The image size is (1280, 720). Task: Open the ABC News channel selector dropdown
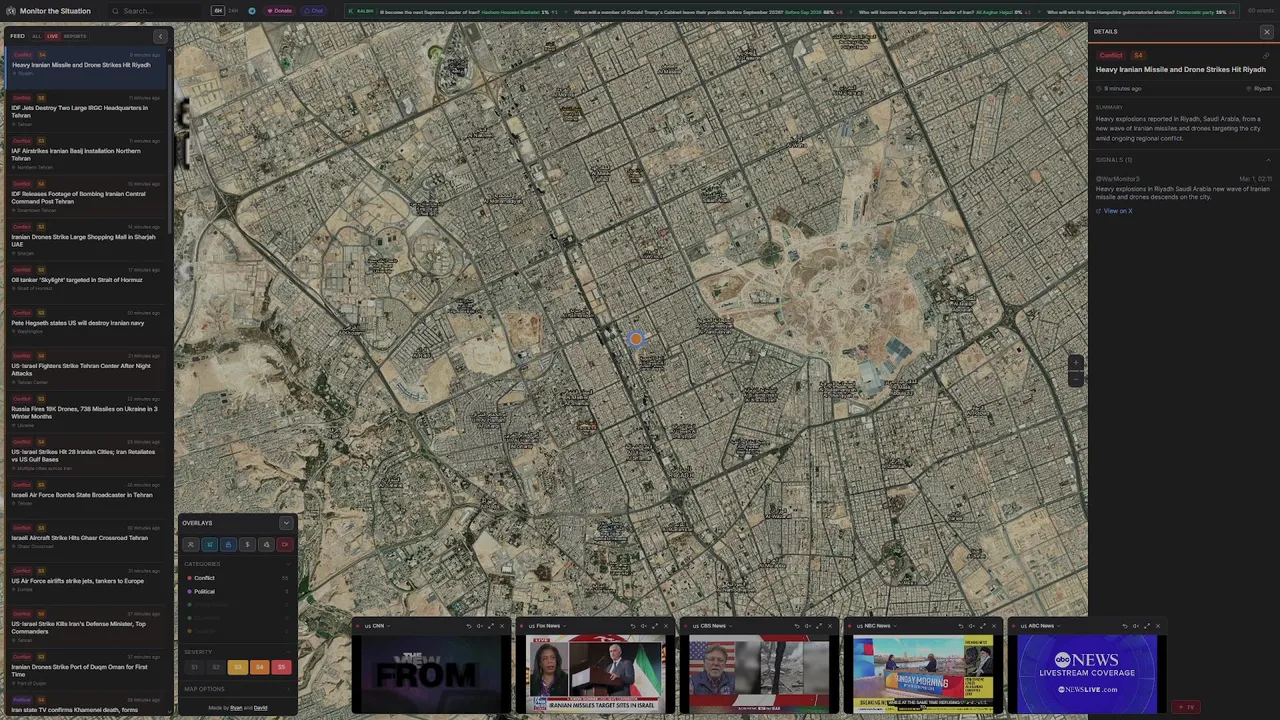[1039, 626]
